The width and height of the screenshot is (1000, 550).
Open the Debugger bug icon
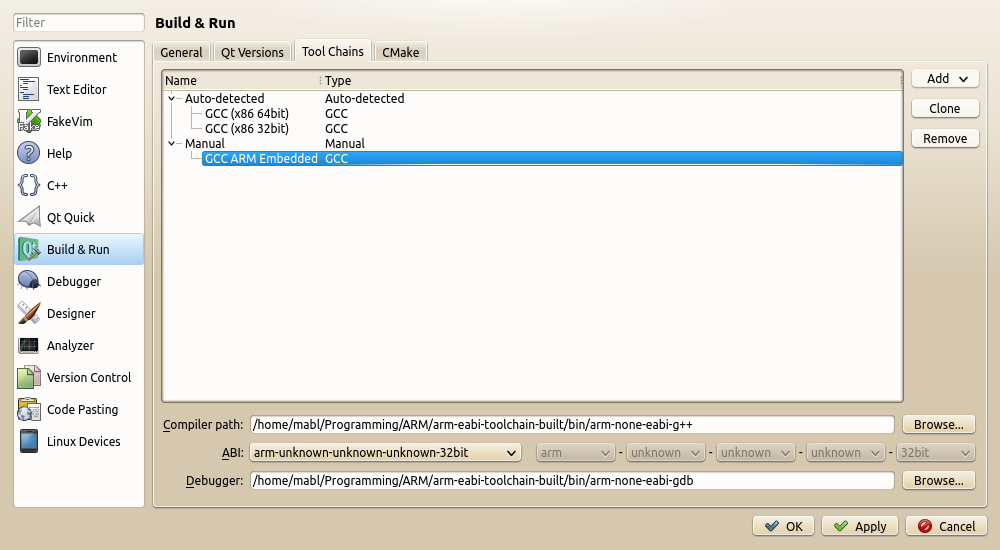(x=29, y=281)
